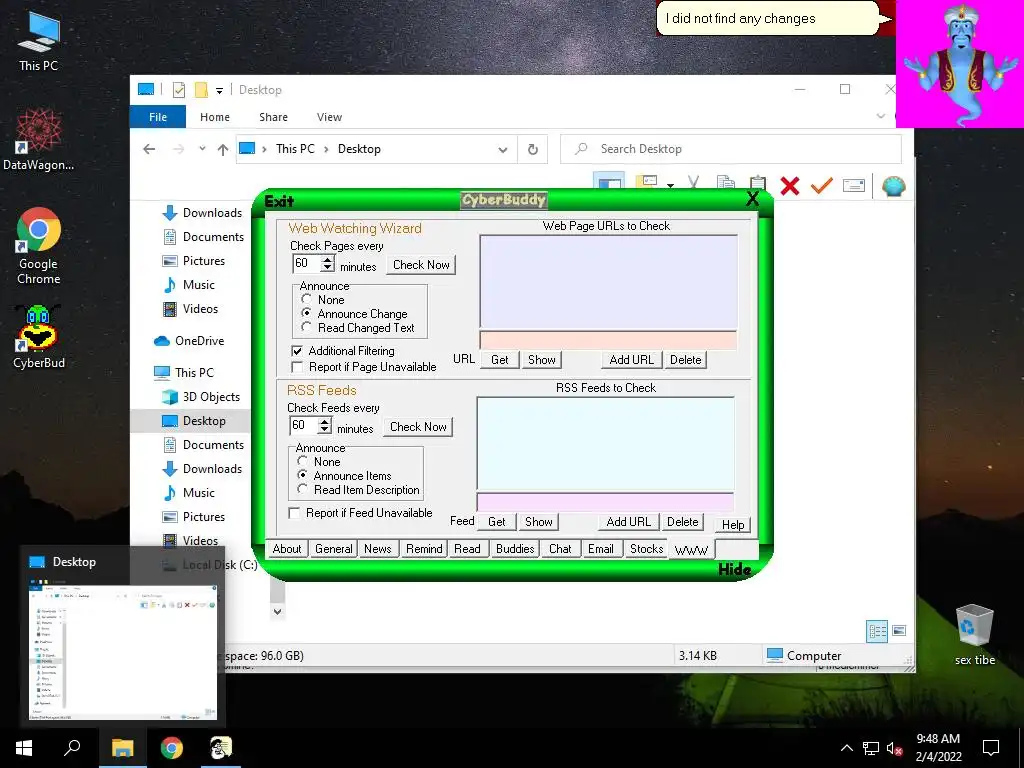Open the Stocks tab
Viewport: 1024px width, 768px height.
[x=647, y=549]
